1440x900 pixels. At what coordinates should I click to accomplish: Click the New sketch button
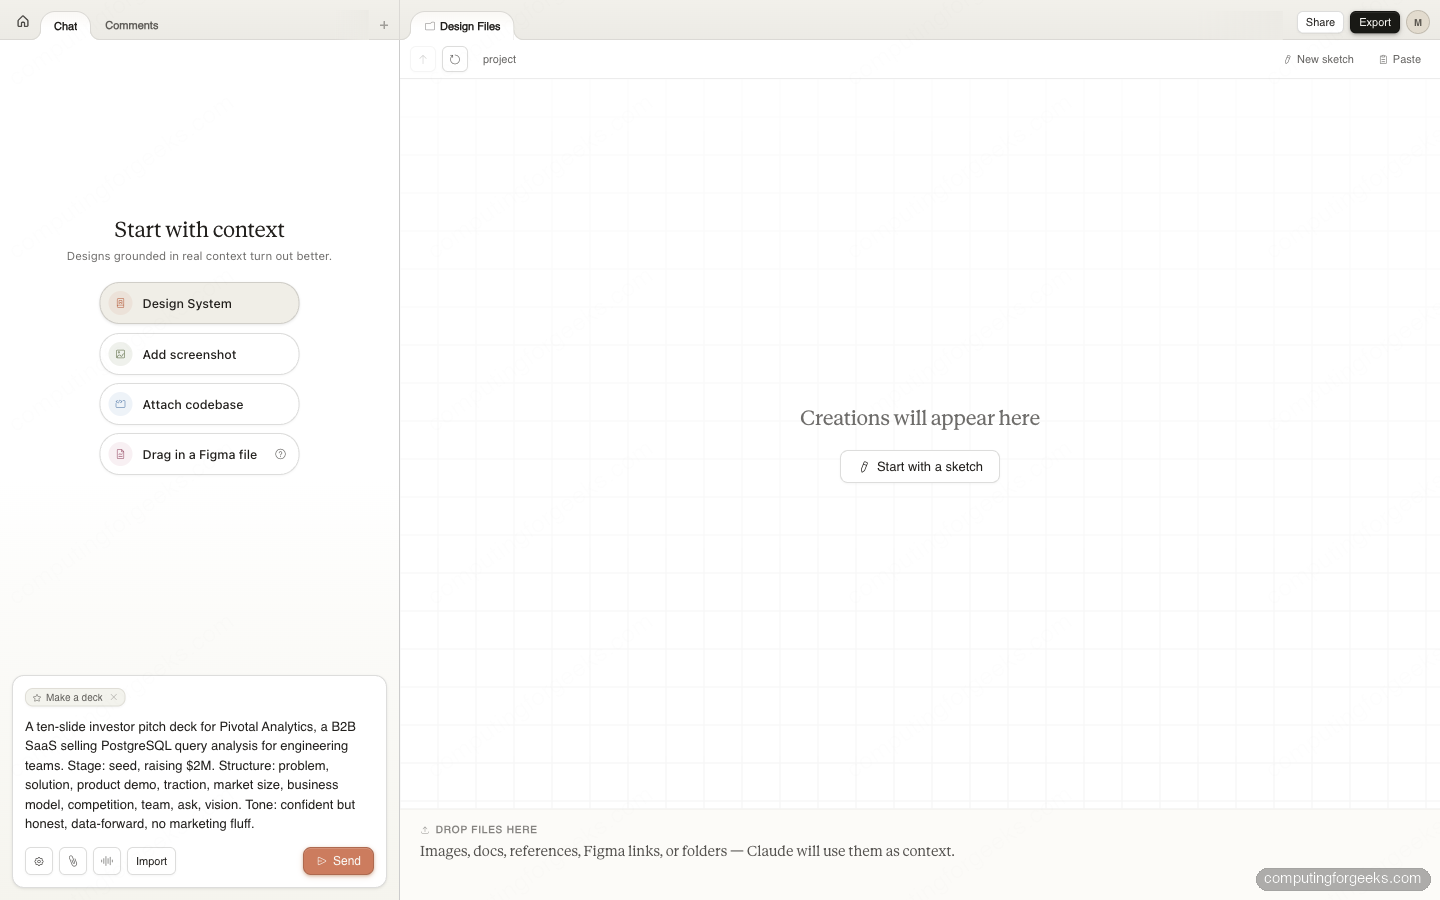[x=1318, y=59]
